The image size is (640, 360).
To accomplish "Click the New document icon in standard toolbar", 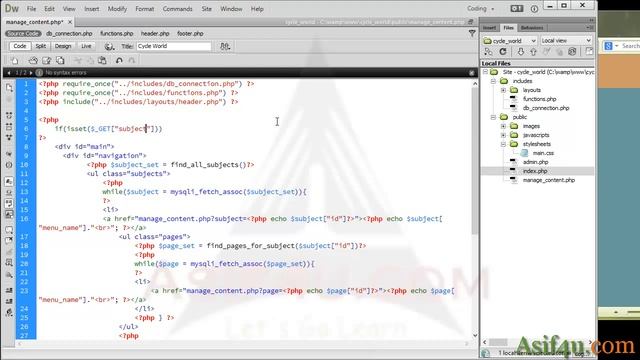I will coord(15,60).
